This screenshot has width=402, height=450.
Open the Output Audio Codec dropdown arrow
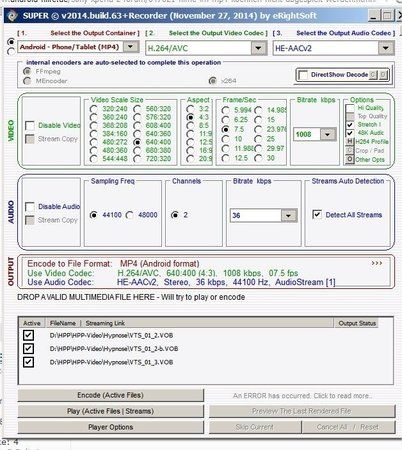point(386,48)
